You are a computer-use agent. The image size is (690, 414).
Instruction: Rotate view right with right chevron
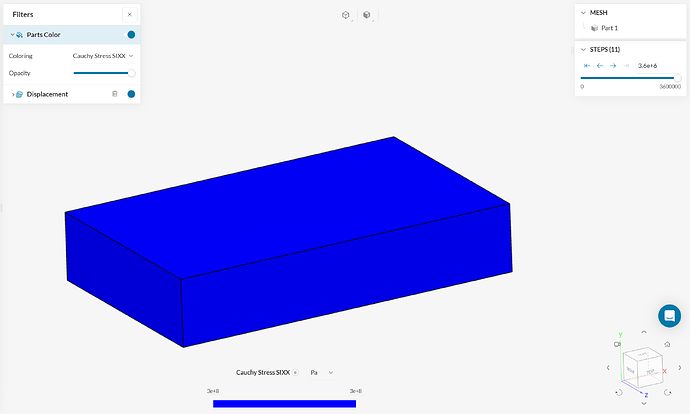click(x=680, y=367)
